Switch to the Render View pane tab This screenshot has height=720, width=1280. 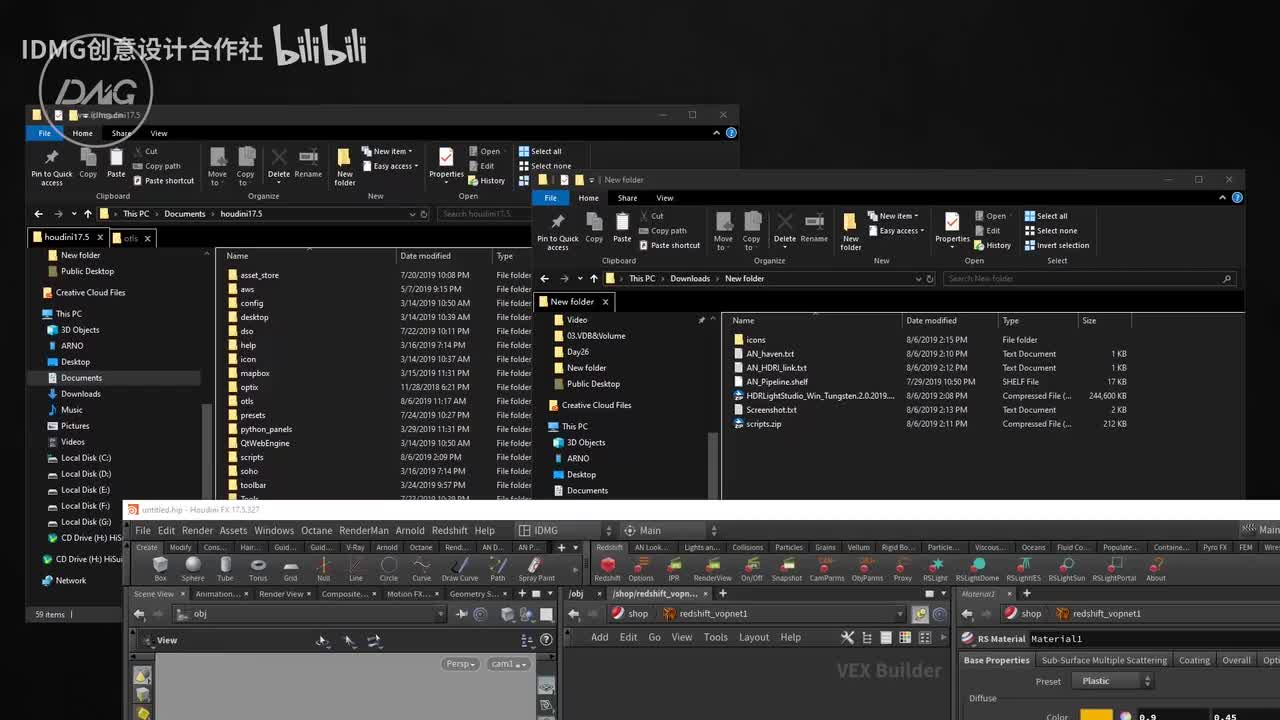pos(281,594)
